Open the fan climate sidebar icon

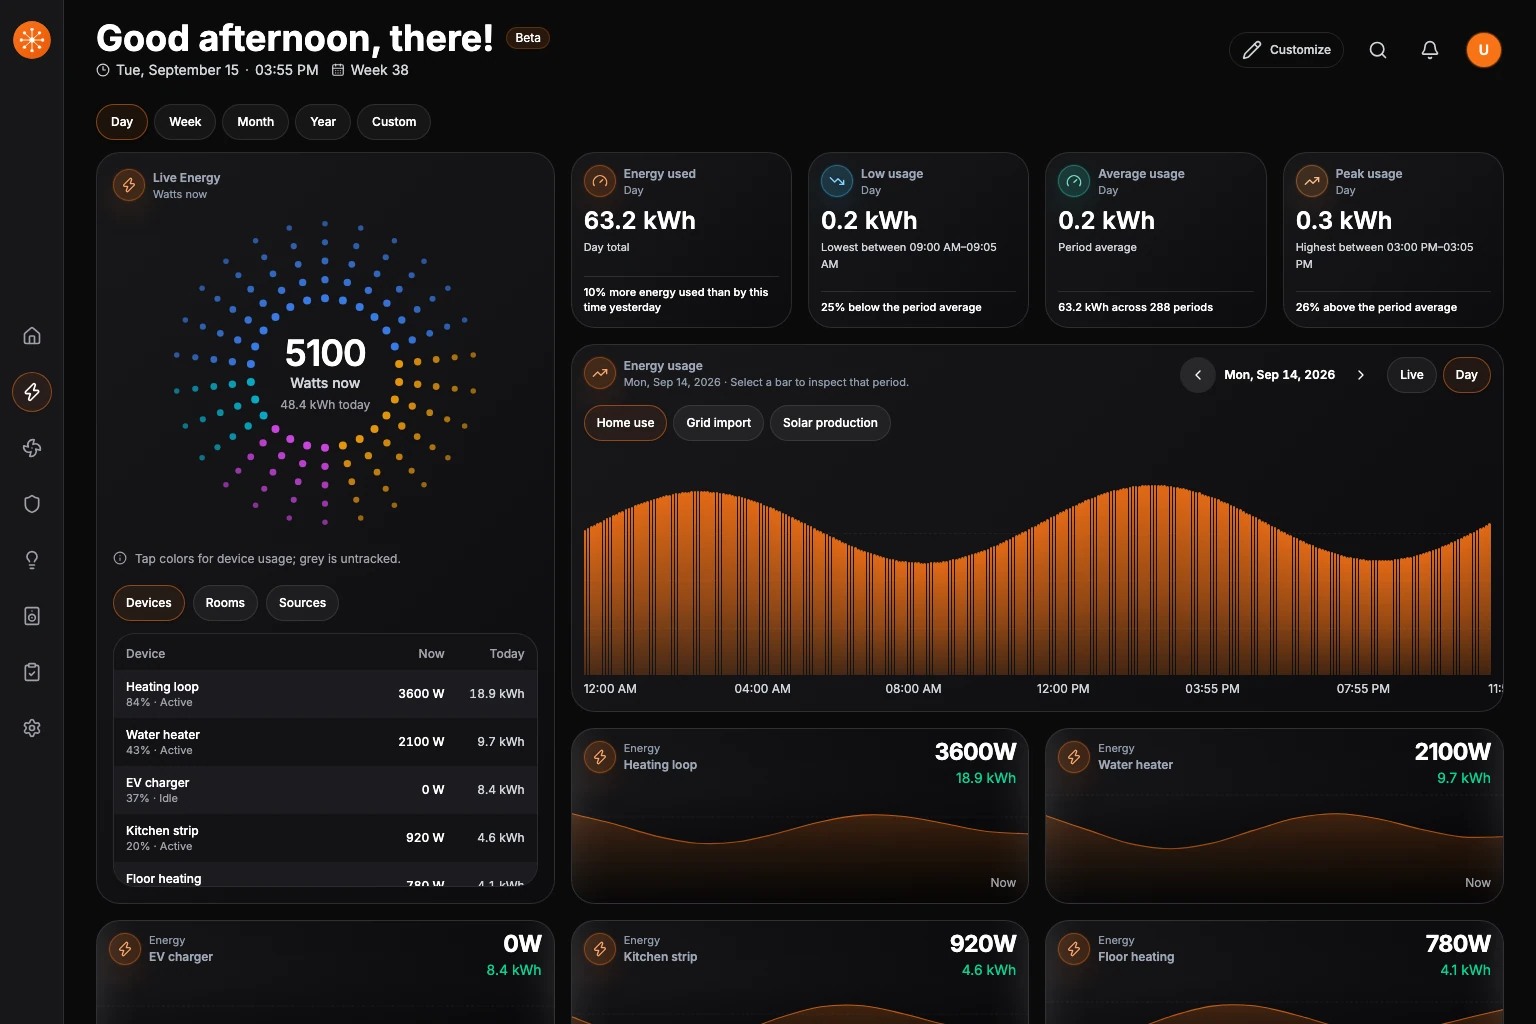32,448
